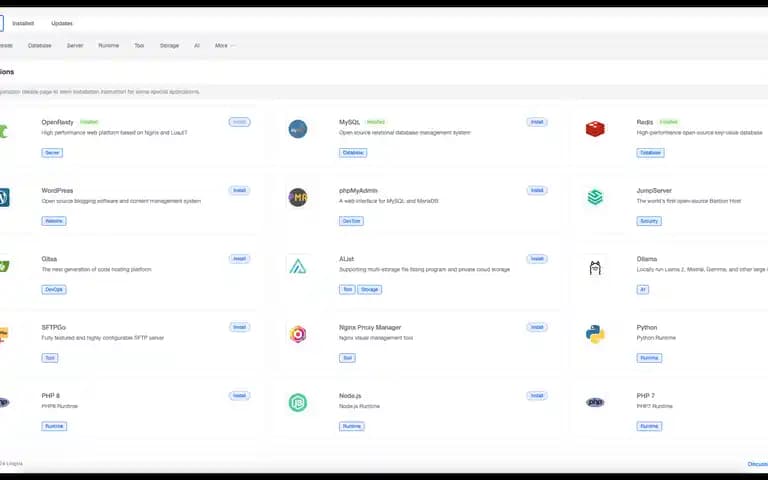Click the Website tag under WordPress
The image size is (768, 480).
[54, 221]
